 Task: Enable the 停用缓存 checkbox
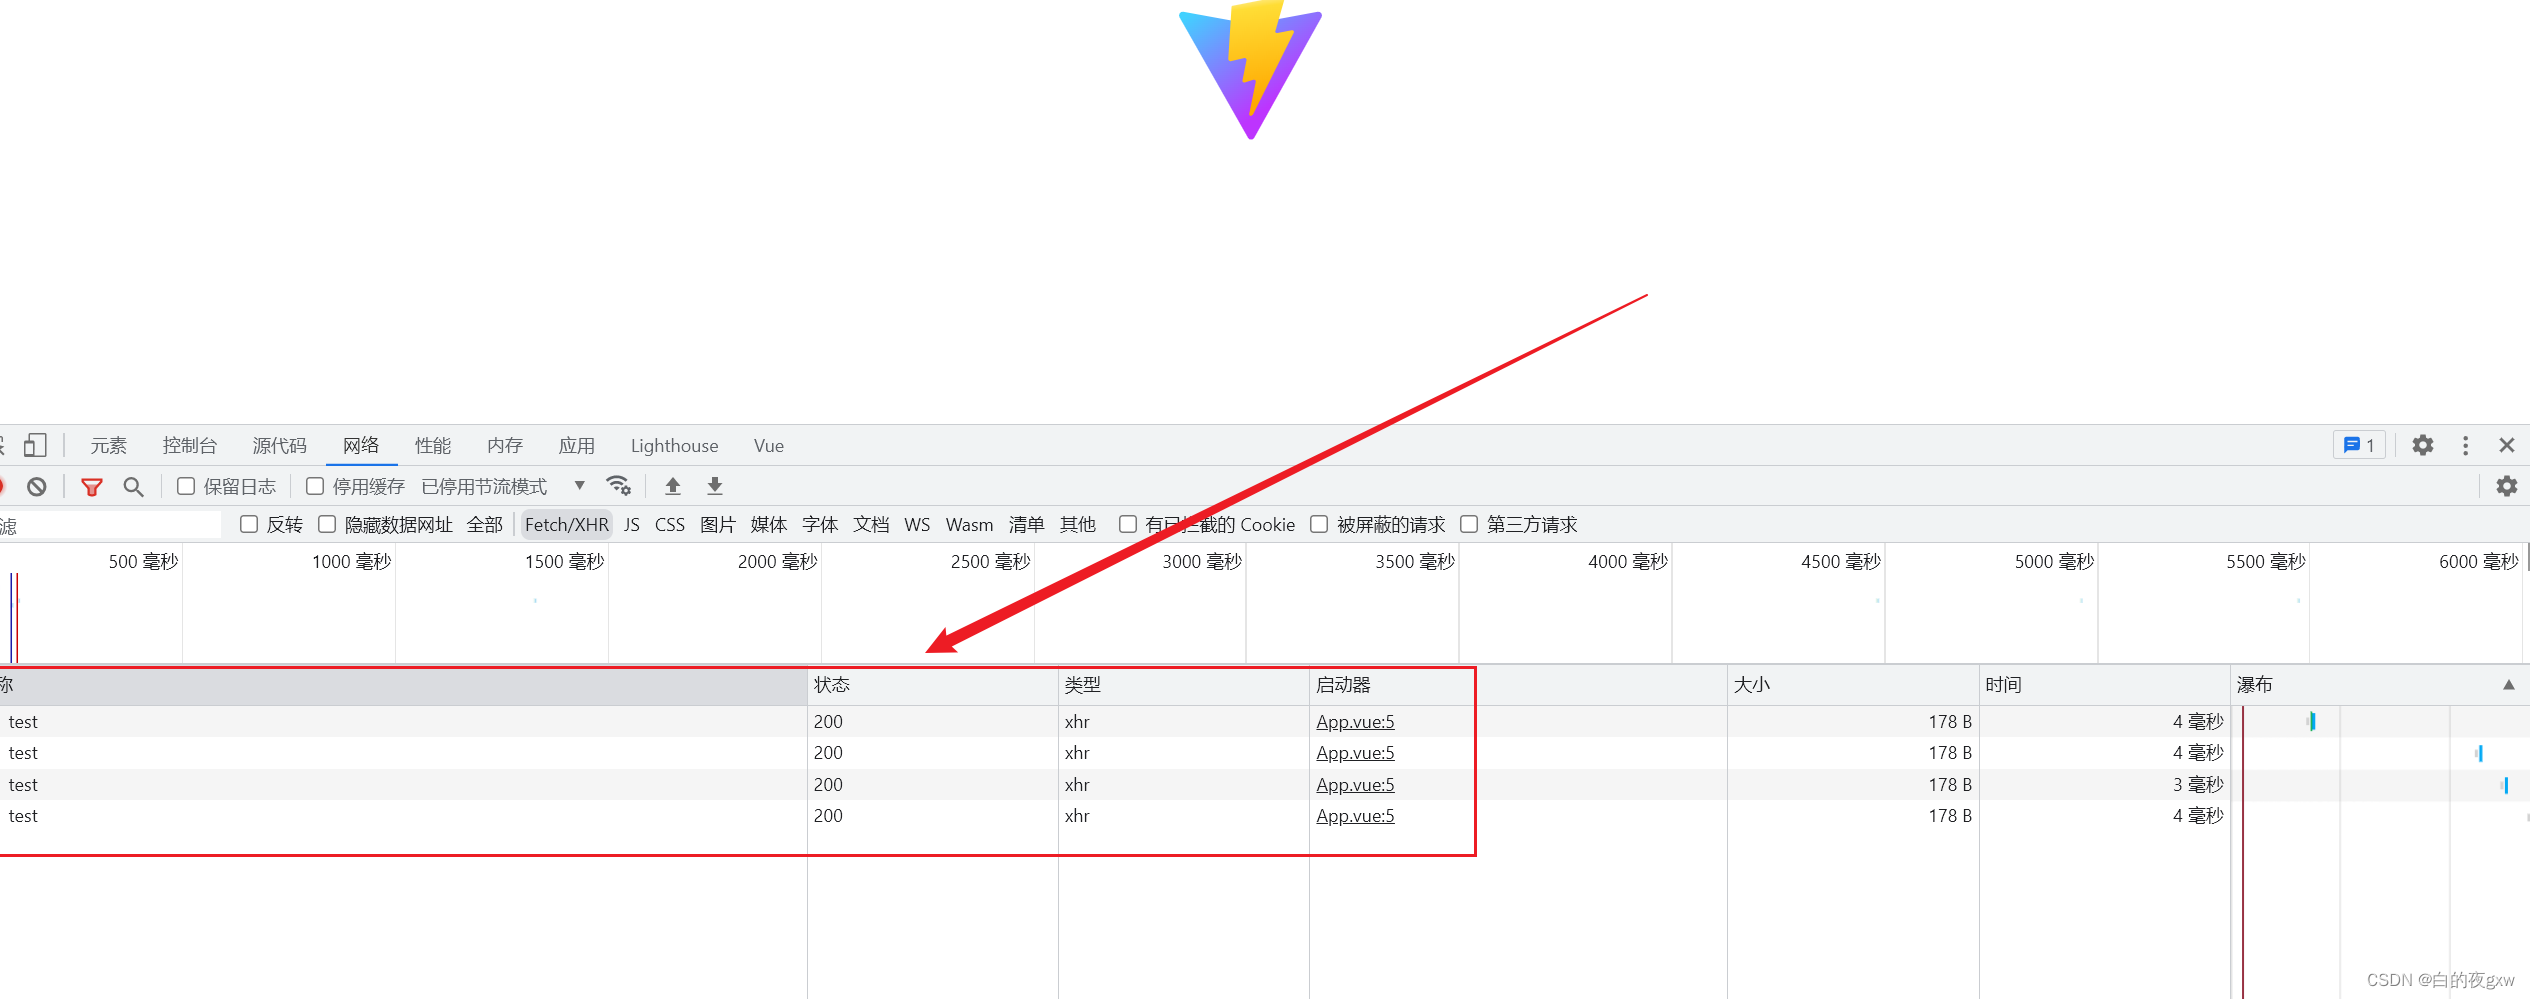315,486
